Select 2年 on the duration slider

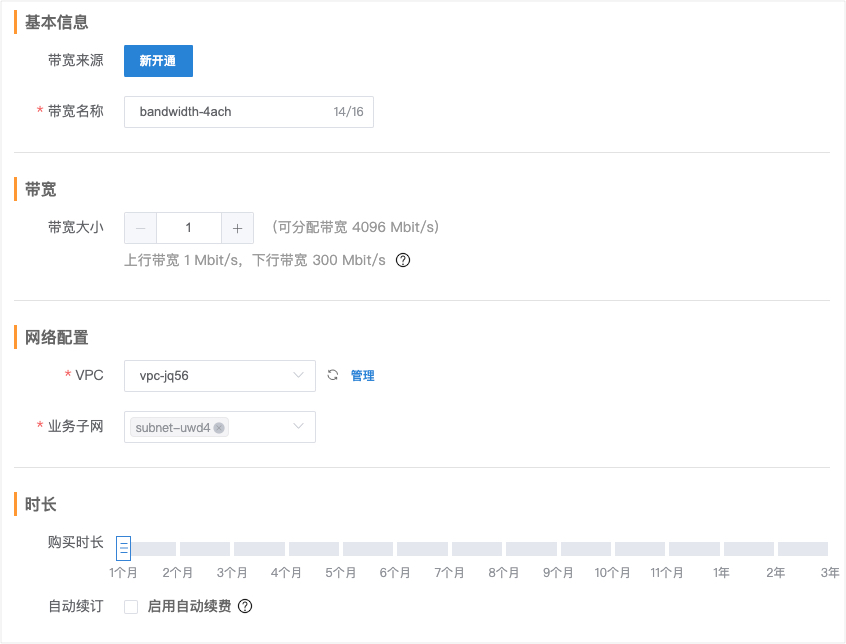(775, 549)
